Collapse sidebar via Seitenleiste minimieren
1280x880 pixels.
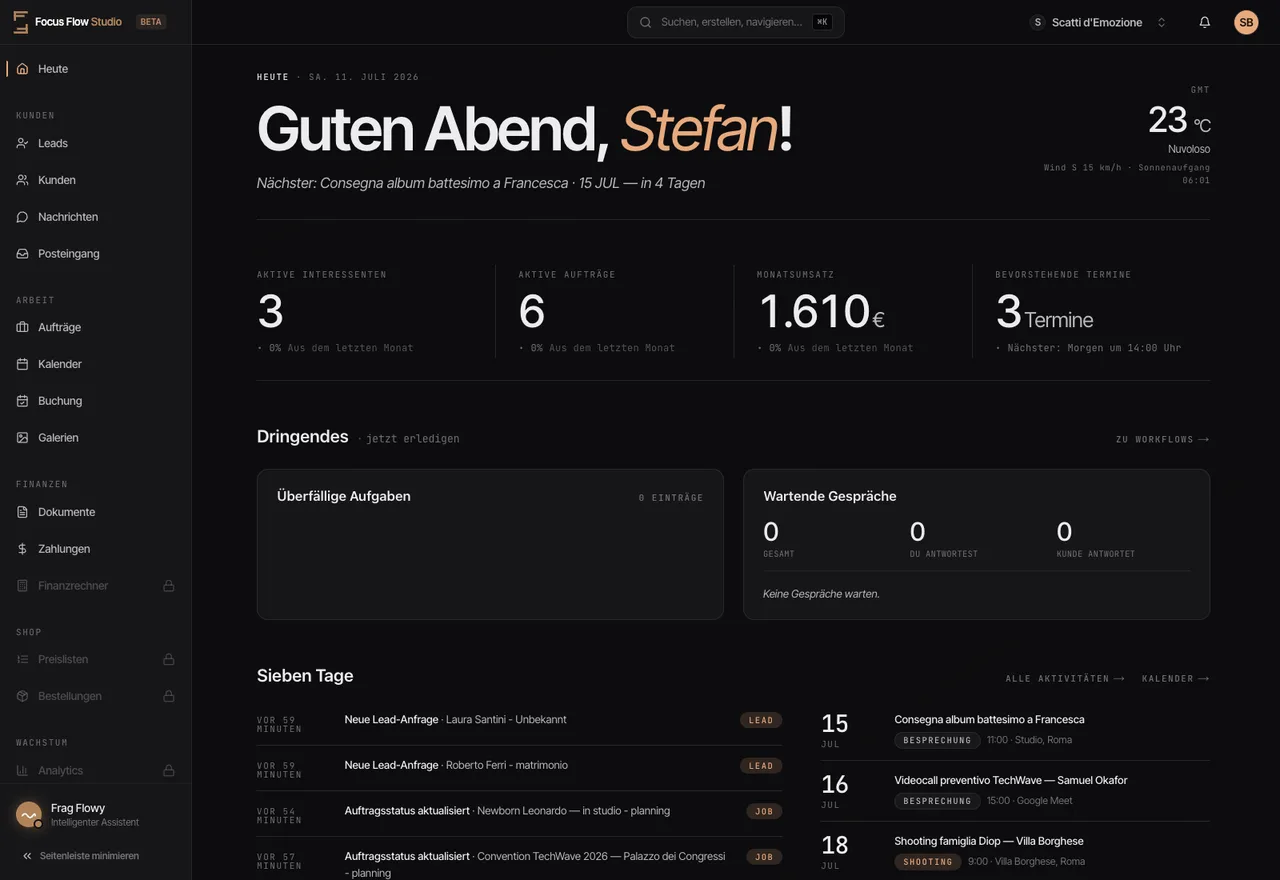[80, 856]
